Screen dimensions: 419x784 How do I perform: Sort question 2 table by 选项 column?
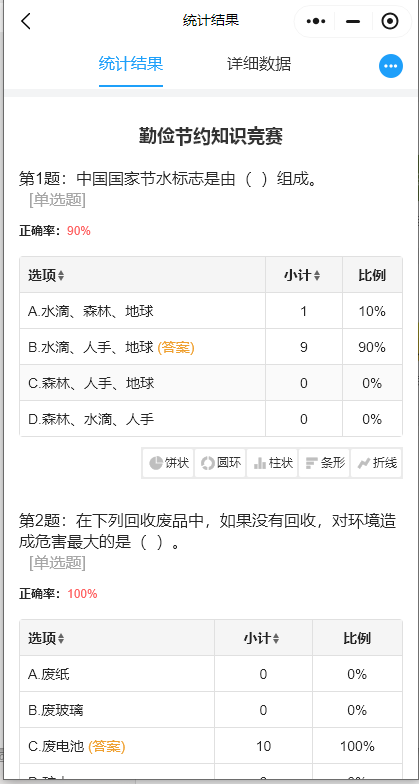tap(46, 638)
